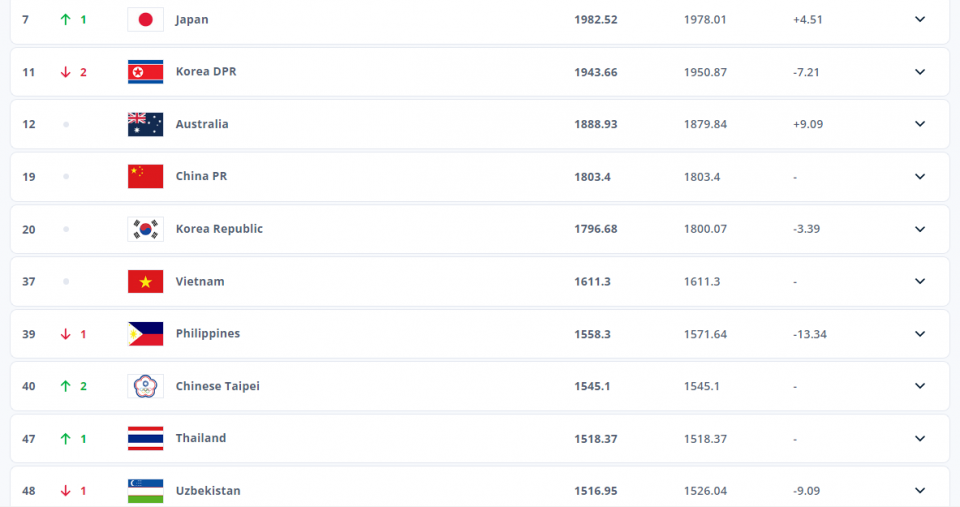The width and height of the screenshot is (960, 507).
Task: Click the Korea Republic flag icon
Action: click(x=145, y=229)
